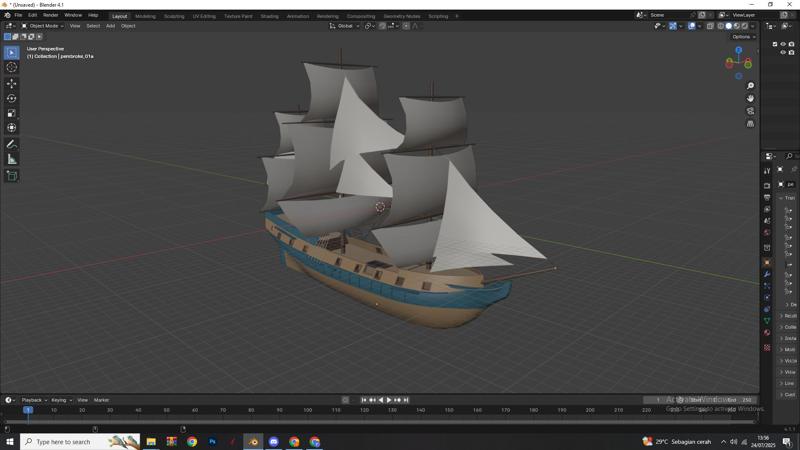Switch to material preview shading
Image resolution: width=800 pixels, height=450 pixels.
(737, 26)
